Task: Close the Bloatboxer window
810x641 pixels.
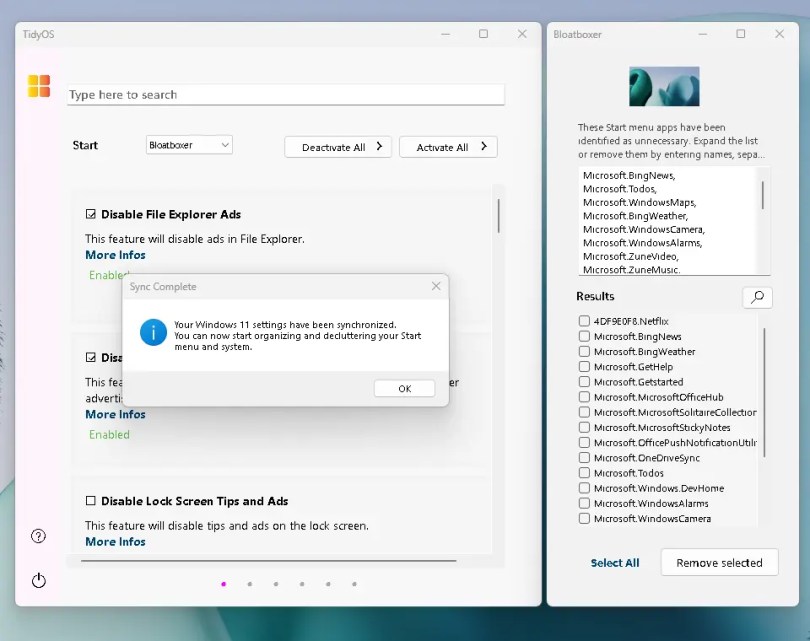Action: 780,34
